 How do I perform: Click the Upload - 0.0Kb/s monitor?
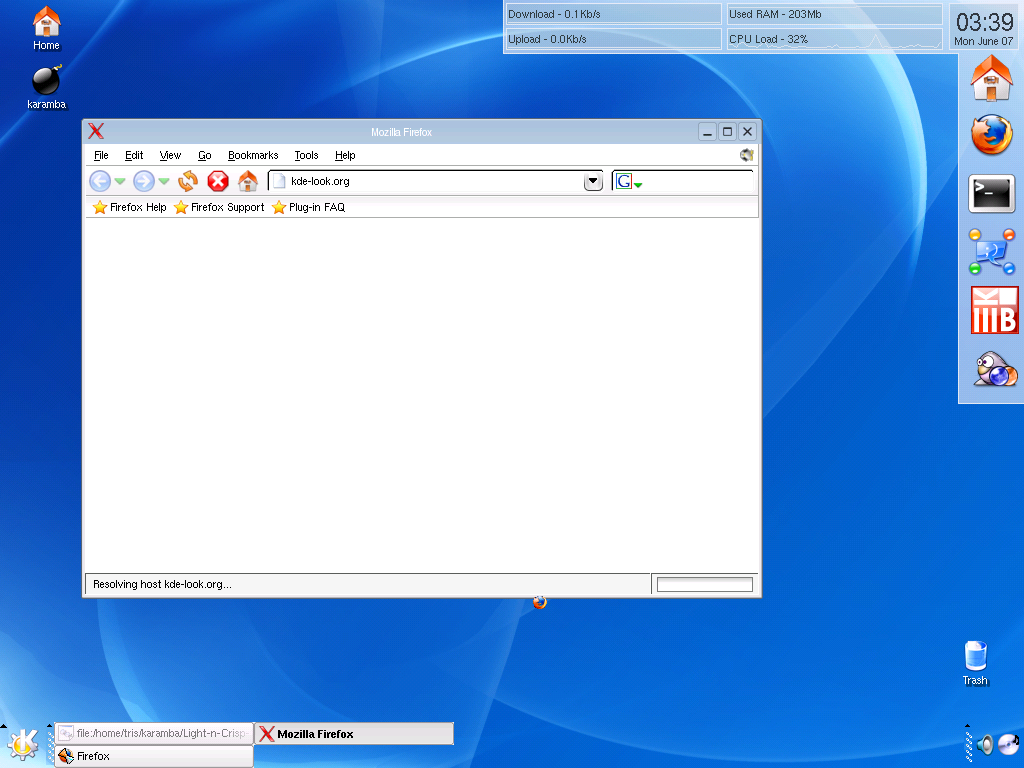(x=614, y=39)
